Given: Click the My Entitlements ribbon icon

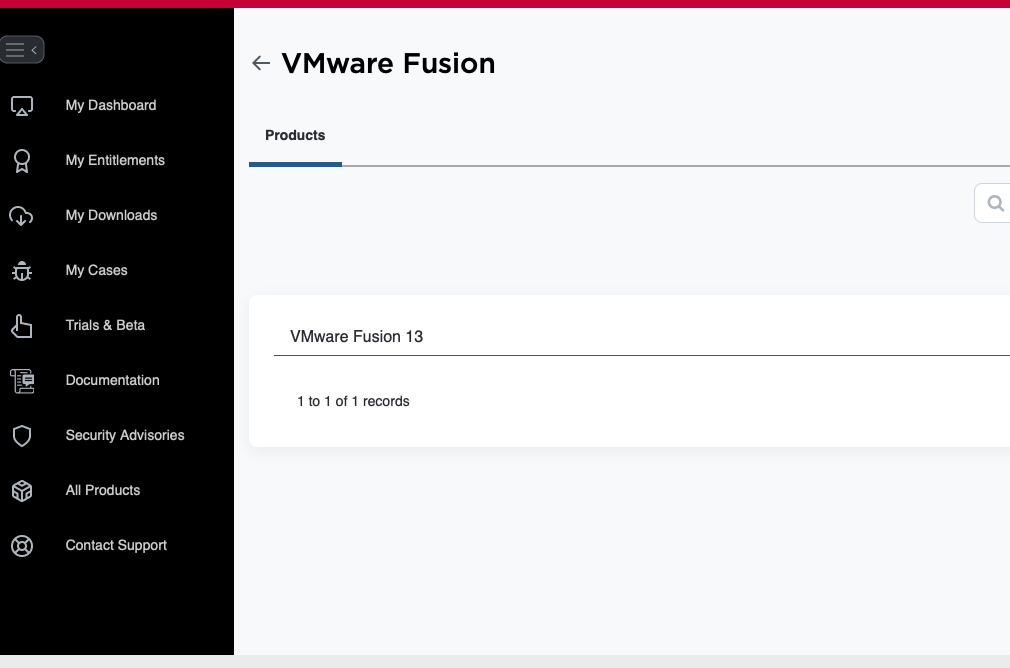Looking at the screenshot, I should 22,161.
